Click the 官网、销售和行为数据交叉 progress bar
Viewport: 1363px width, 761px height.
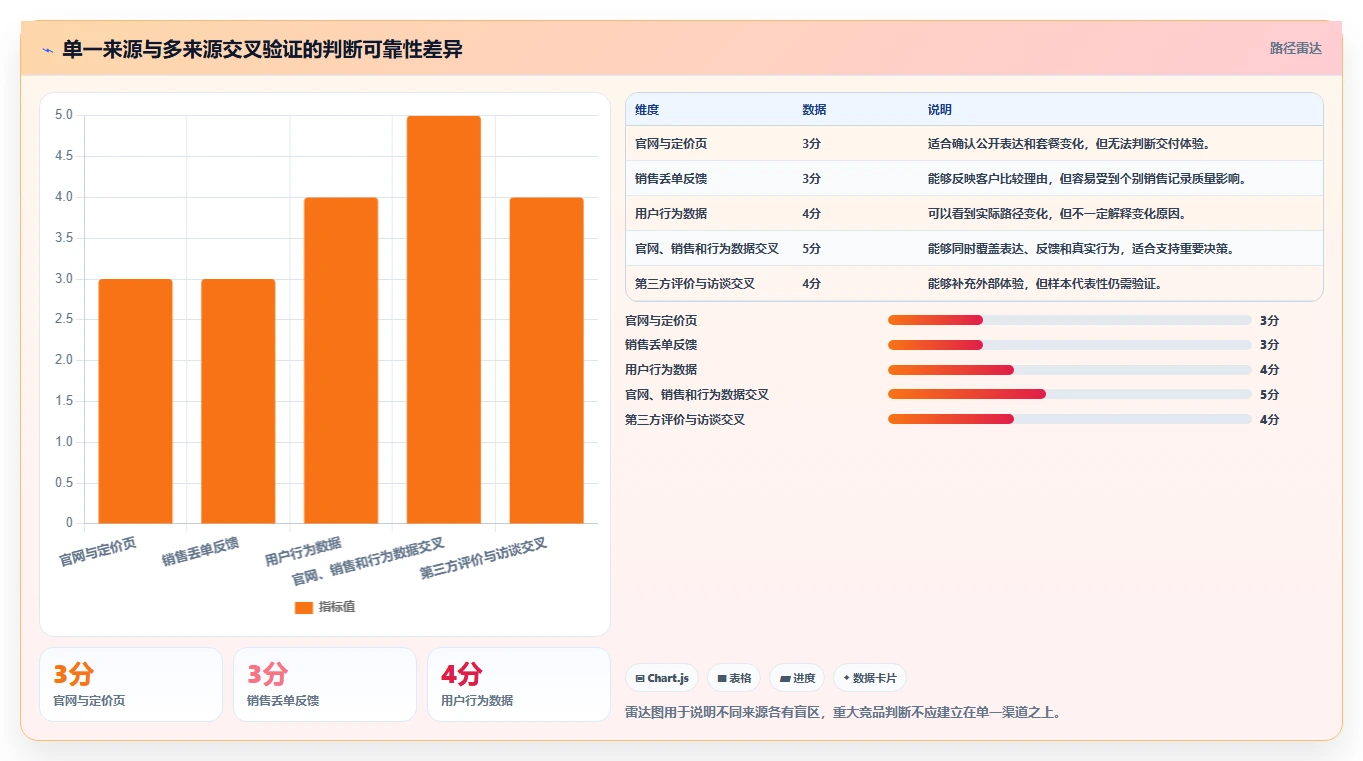[1070, 394]
